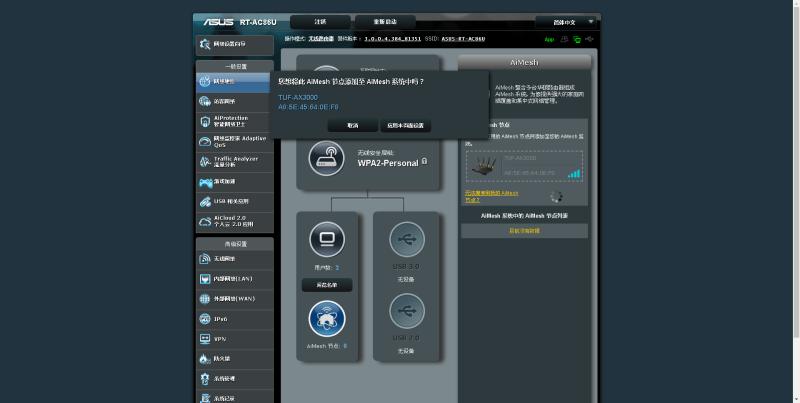Open the SSID ASUS-RT-AC86U link
This screenshot has width=800, height=403.
463,39
